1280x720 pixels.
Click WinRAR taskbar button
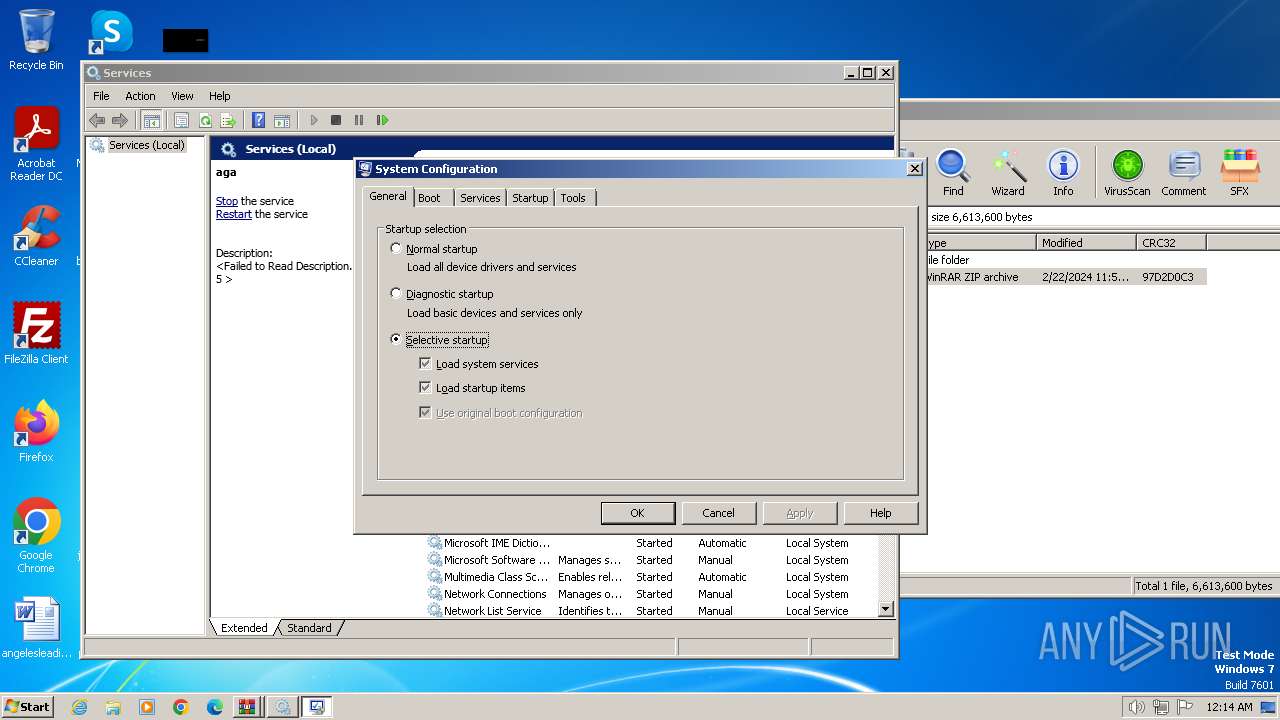[247, 707]
